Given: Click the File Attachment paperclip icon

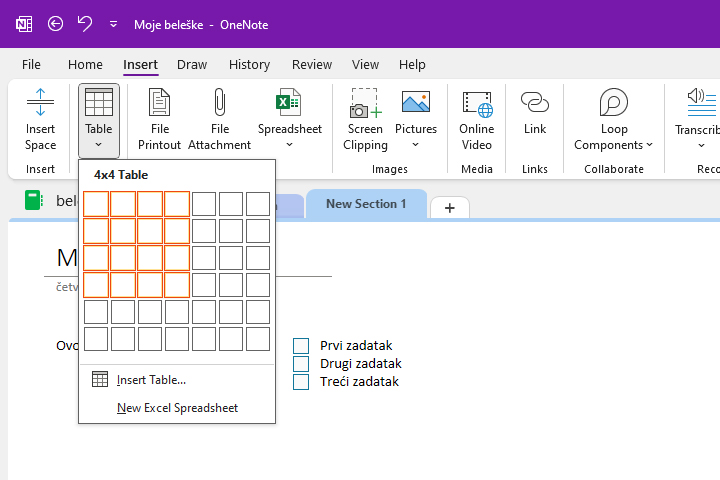Looking at the screenshot, I should point(220,103).
